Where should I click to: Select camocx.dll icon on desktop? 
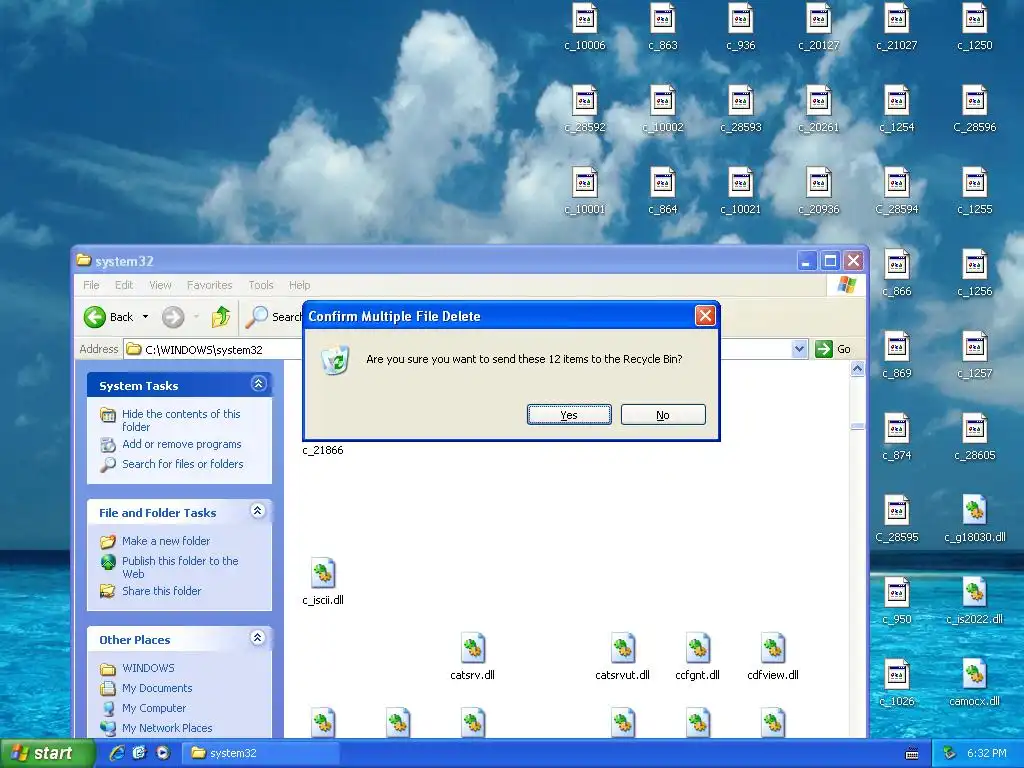(974, 675)
